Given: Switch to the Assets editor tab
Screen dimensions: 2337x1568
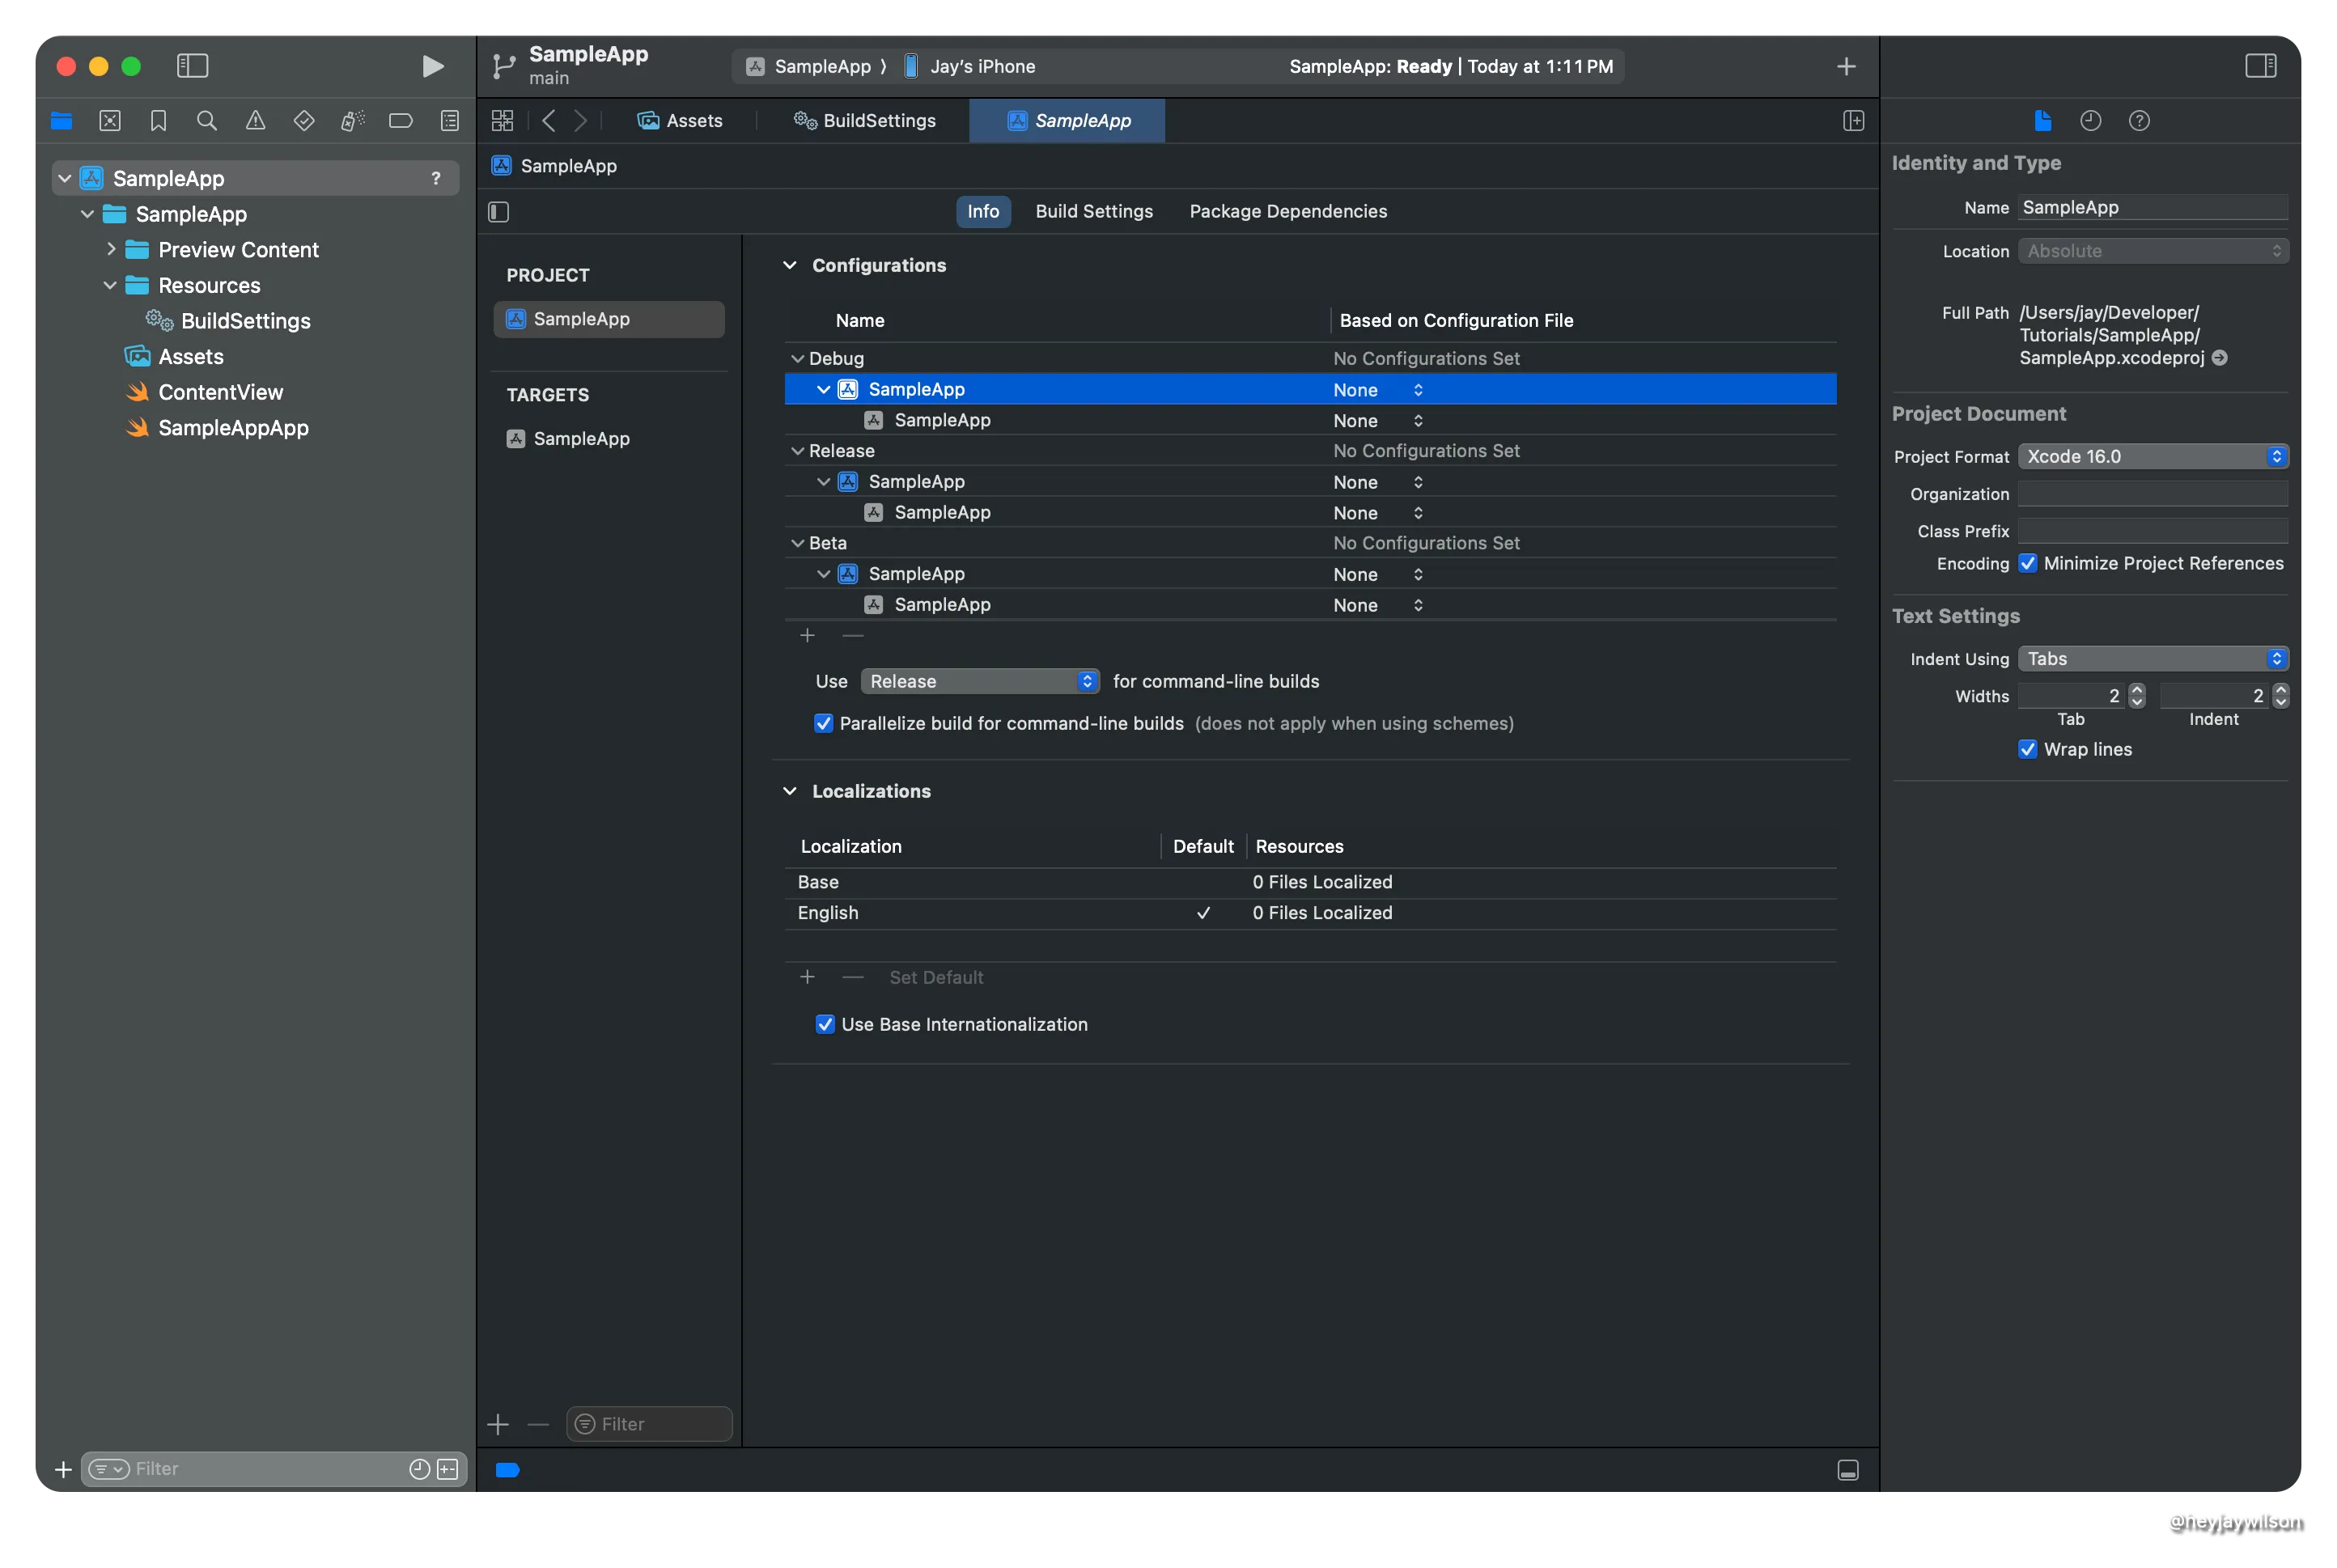Looking at the screenshot, I should coord(680,121).
